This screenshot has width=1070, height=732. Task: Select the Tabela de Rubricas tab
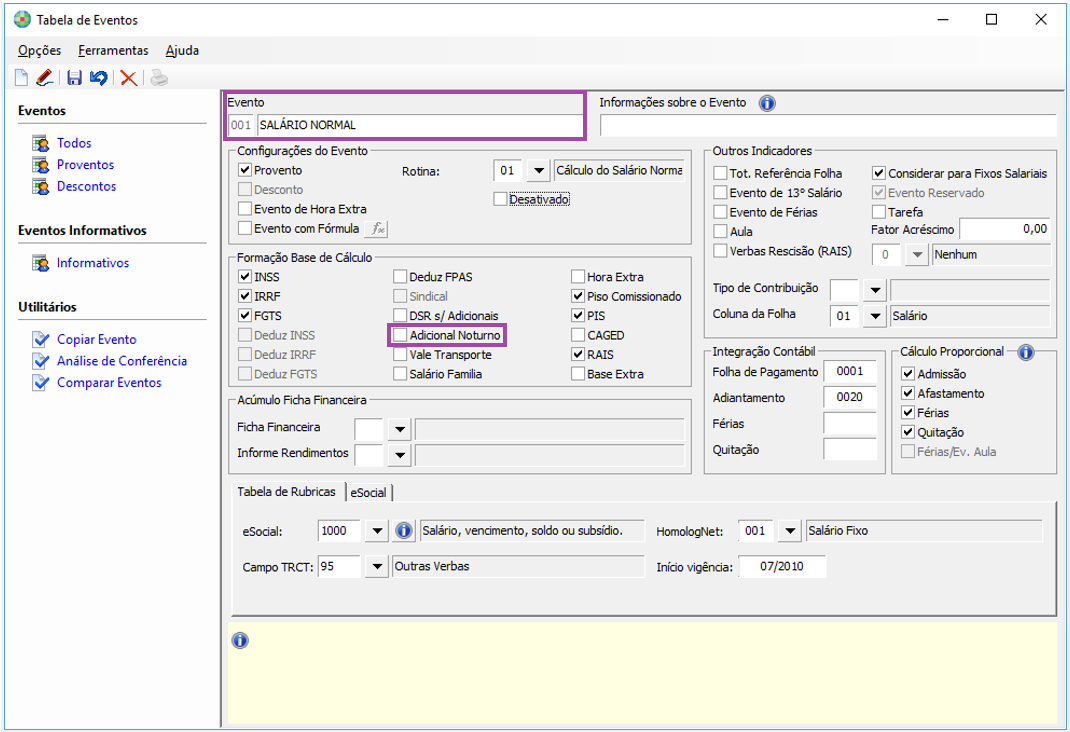[287, 492]
